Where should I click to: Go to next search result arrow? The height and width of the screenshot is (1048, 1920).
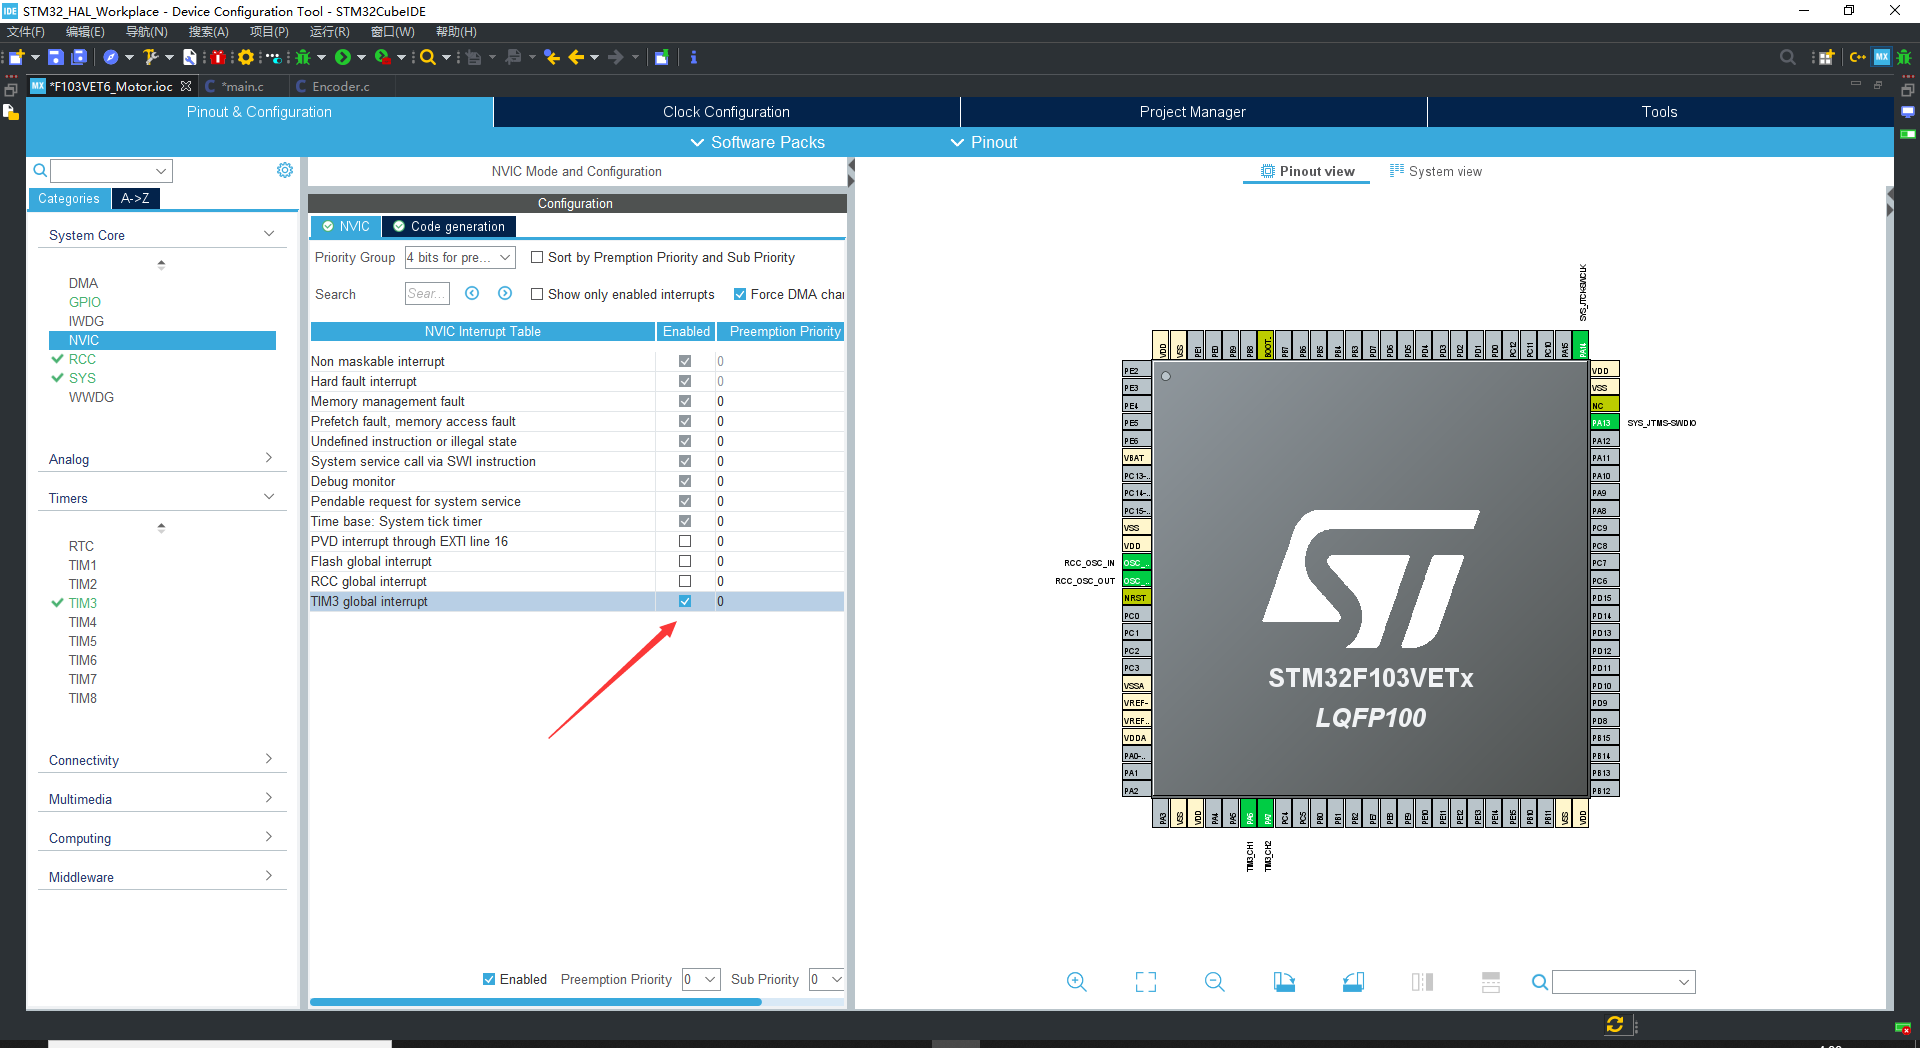505,293
